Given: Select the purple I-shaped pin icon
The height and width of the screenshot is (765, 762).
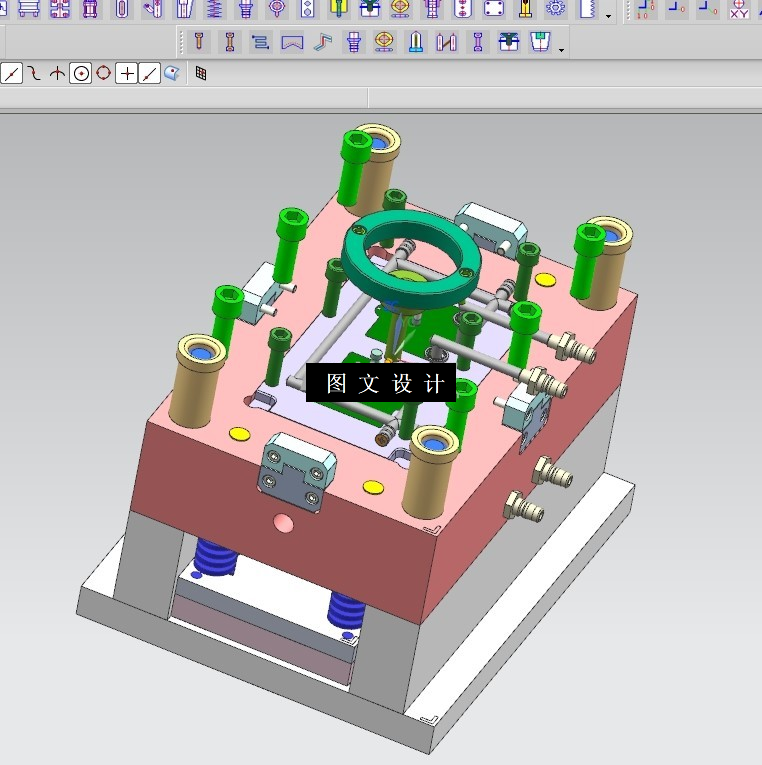Looking at the screenshot, I should [x=478, y=41].
